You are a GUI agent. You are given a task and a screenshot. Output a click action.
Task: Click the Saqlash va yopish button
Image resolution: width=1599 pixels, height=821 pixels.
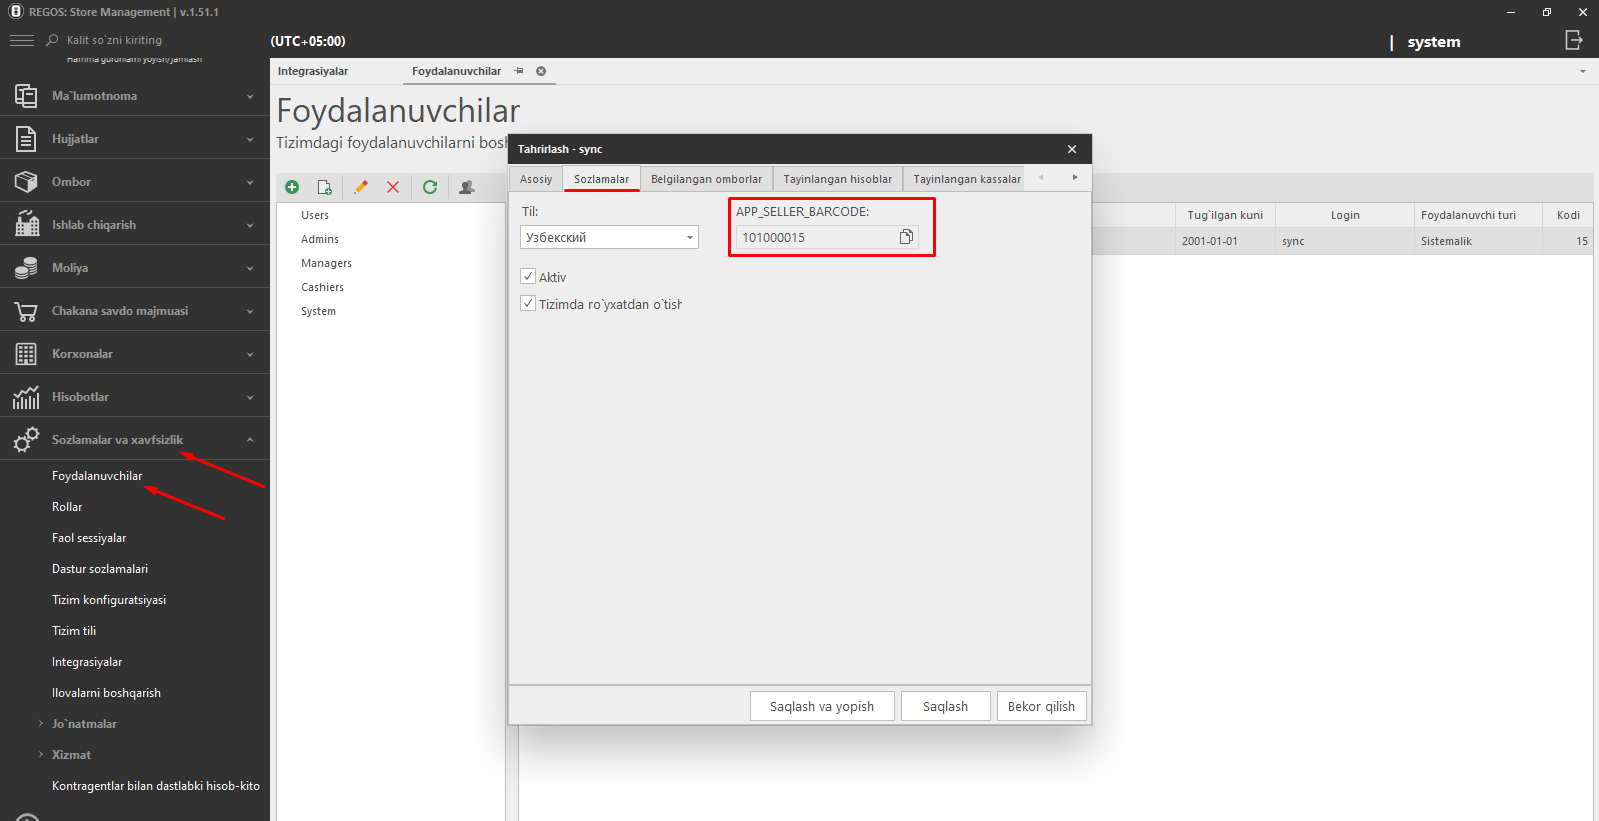822,706
